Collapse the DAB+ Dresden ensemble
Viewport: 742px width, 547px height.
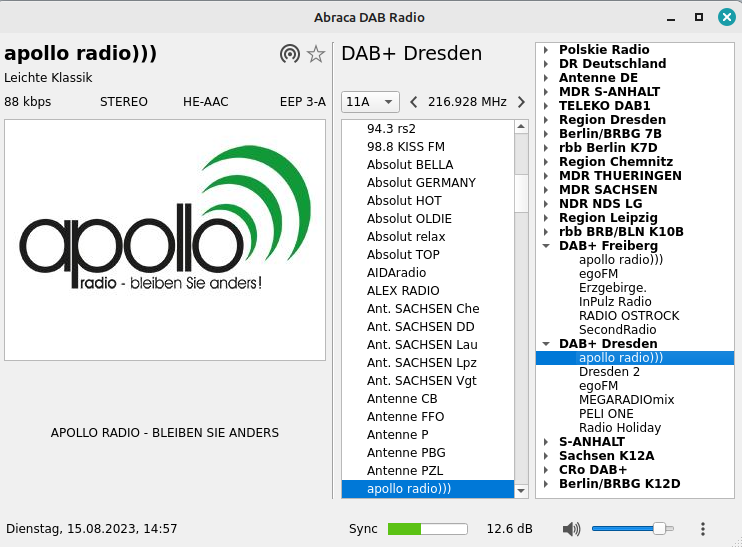click(x=546, y=344)
